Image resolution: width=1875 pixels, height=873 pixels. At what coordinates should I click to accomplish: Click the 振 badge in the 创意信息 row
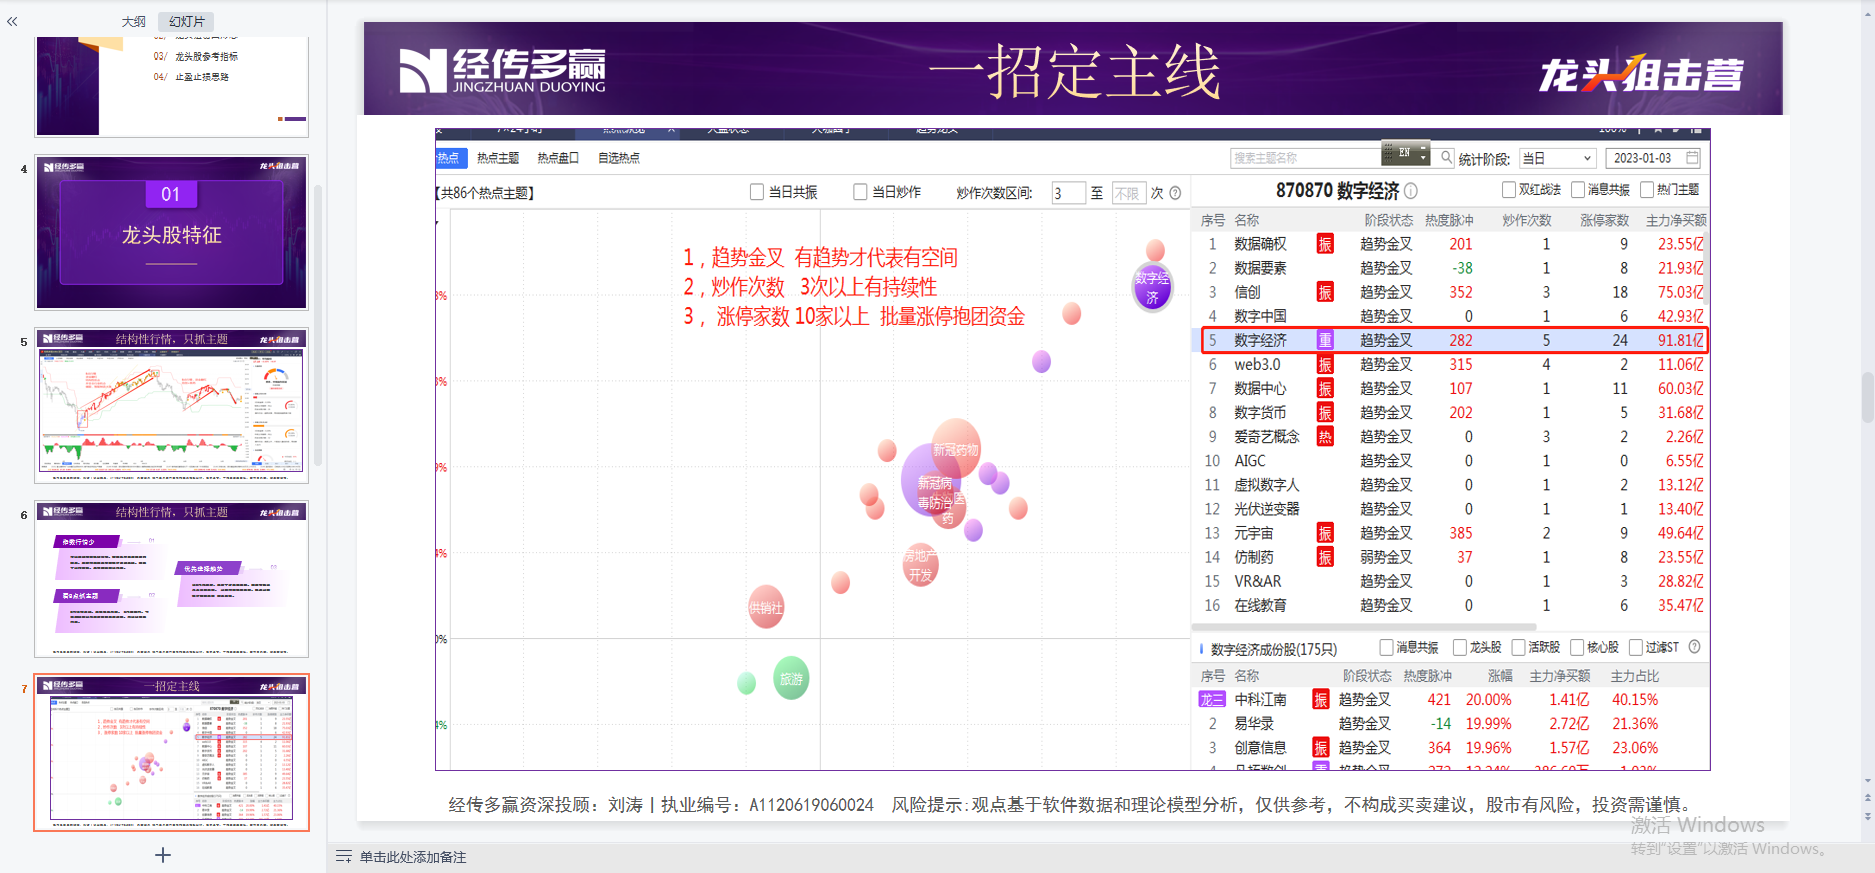(x=1321, y=748)
